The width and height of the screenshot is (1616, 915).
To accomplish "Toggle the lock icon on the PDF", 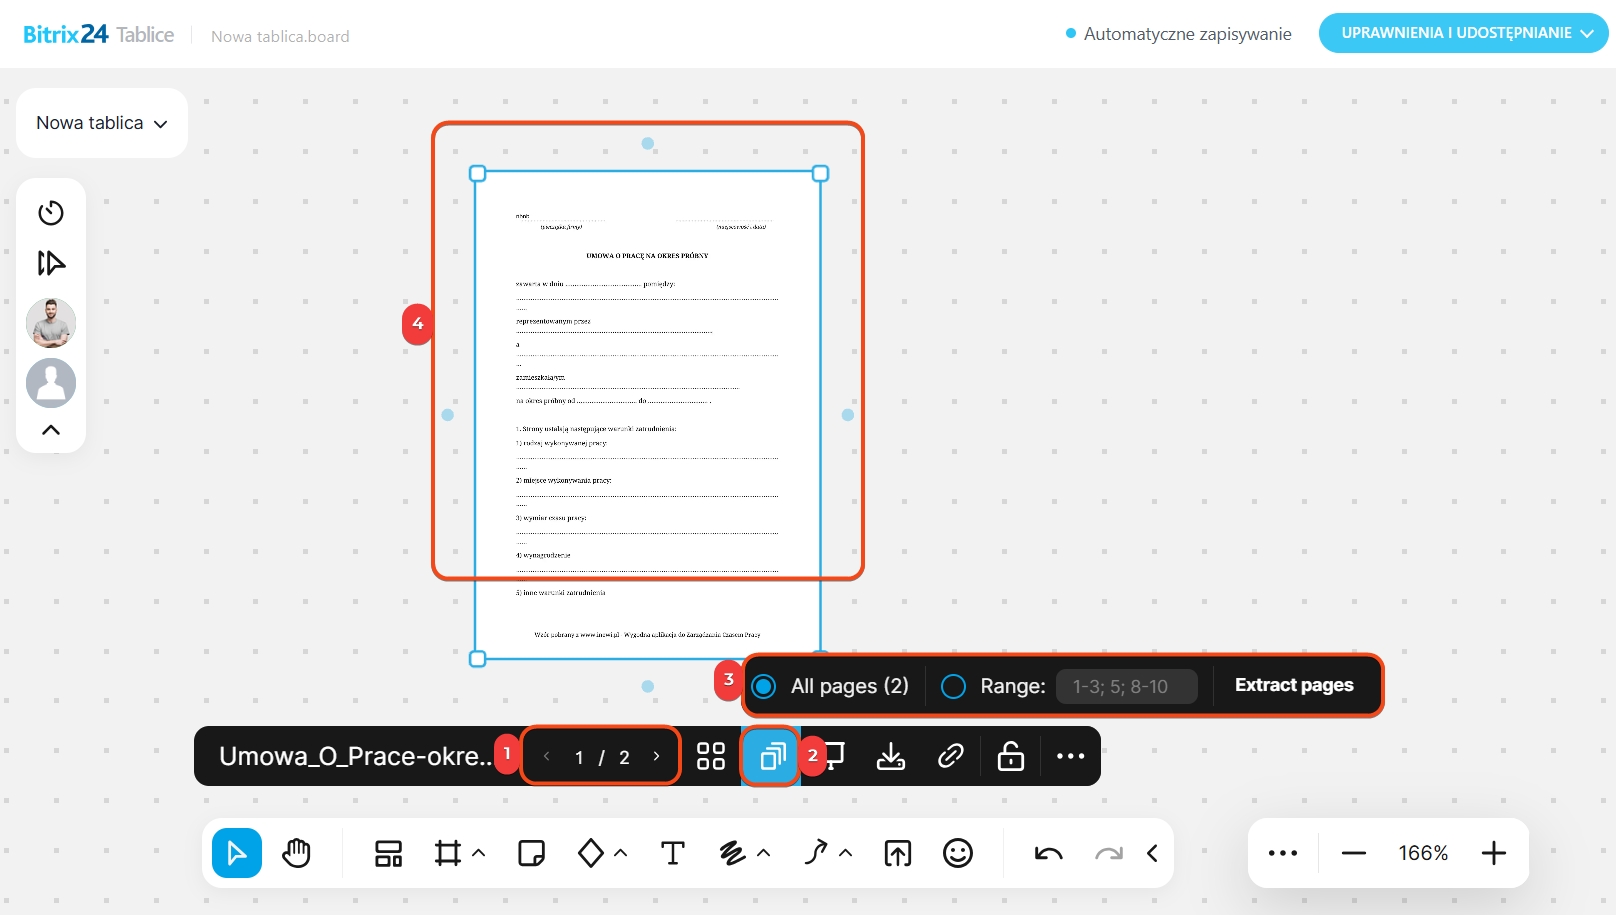I will (1010, 756).
